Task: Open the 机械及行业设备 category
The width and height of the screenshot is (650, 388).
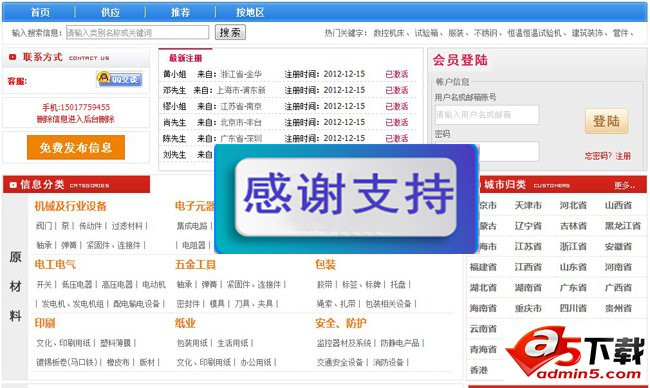Action: tap(70, 206)
